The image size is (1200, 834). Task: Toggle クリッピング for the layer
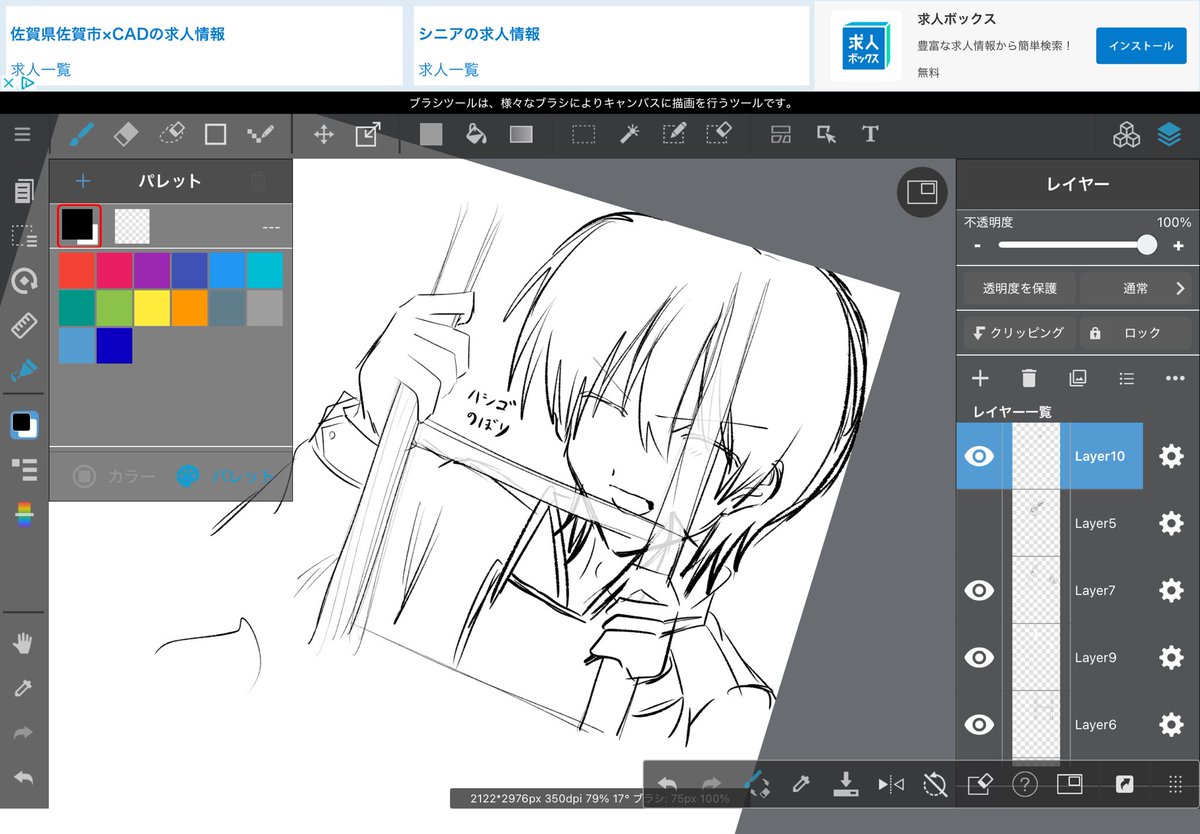tap(1019, 333)
